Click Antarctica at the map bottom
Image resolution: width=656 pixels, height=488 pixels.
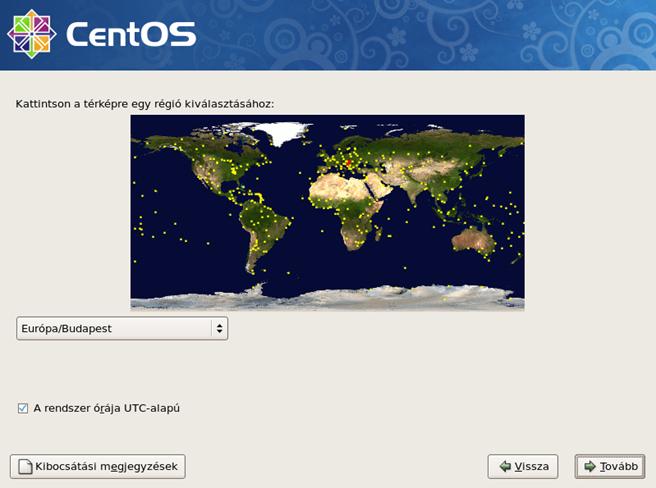[330, 297]
